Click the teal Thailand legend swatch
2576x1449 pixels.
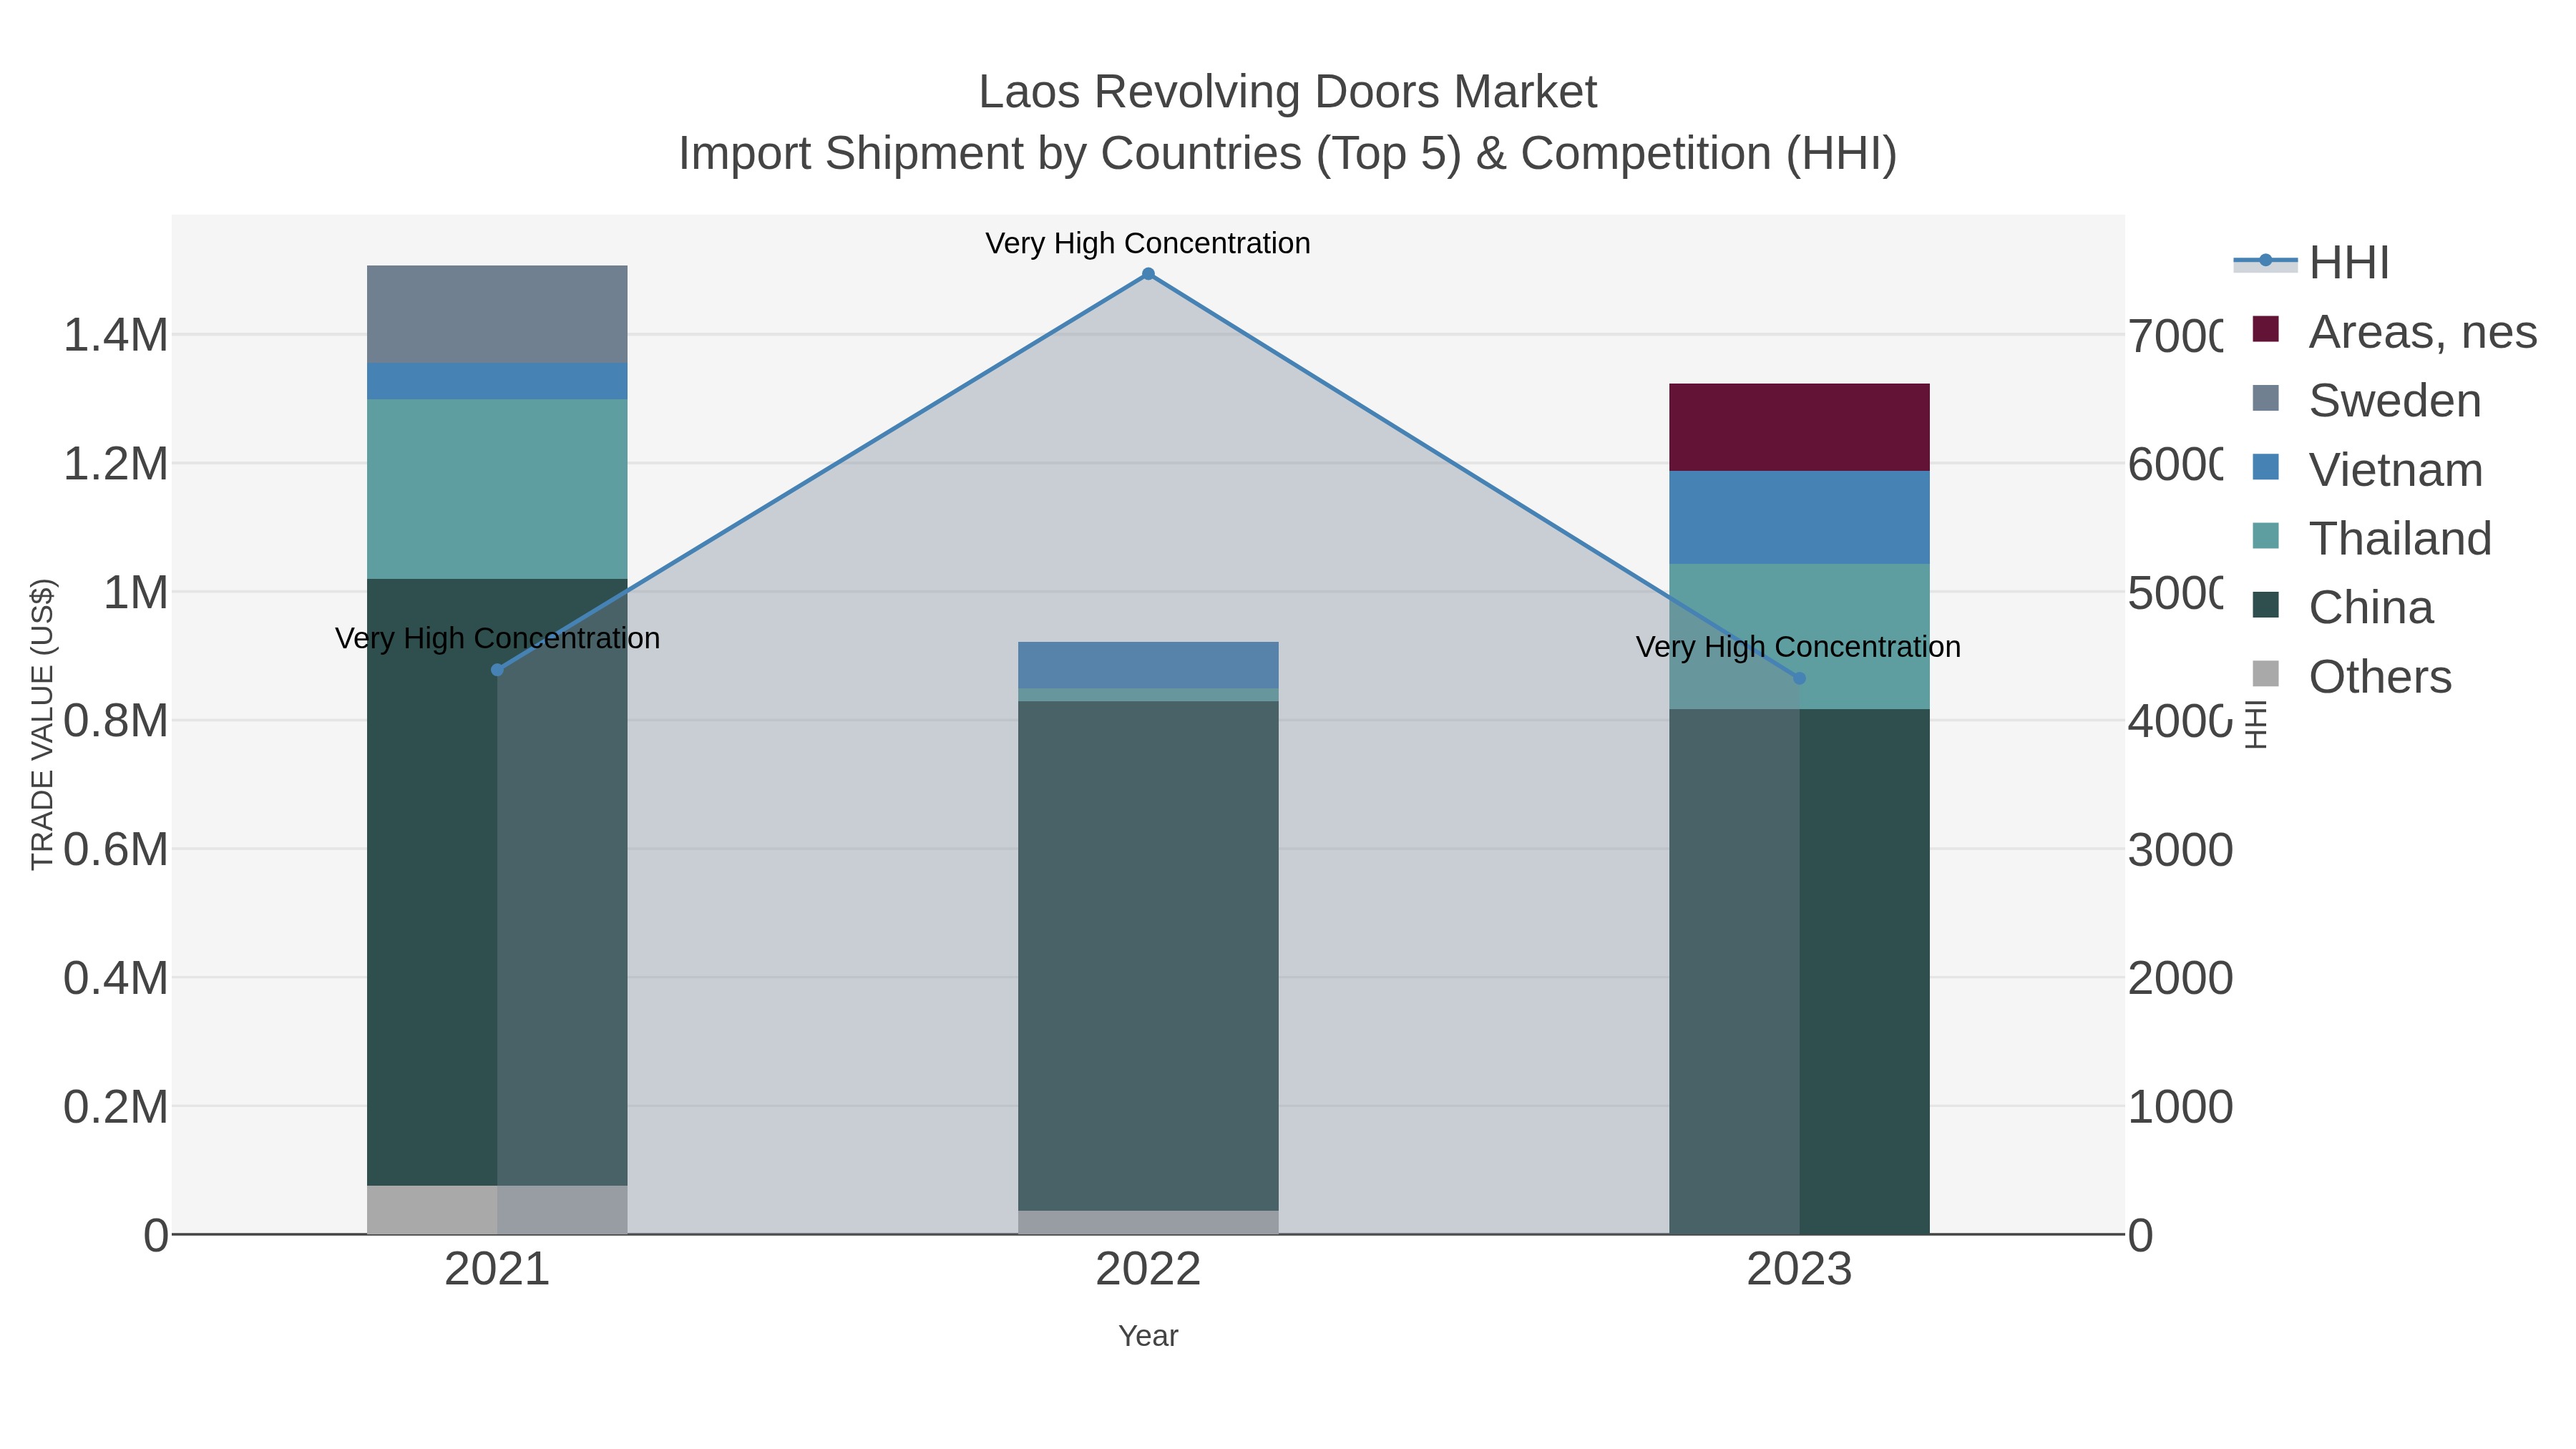[x=2266, y=536]
